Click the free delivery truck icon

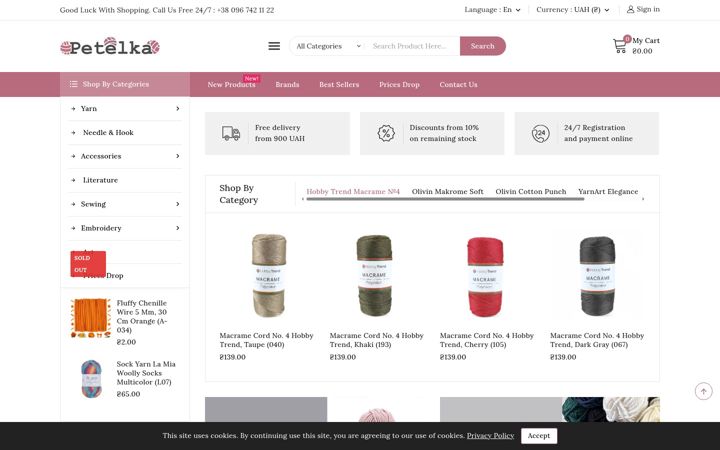(x=231, y=133)
